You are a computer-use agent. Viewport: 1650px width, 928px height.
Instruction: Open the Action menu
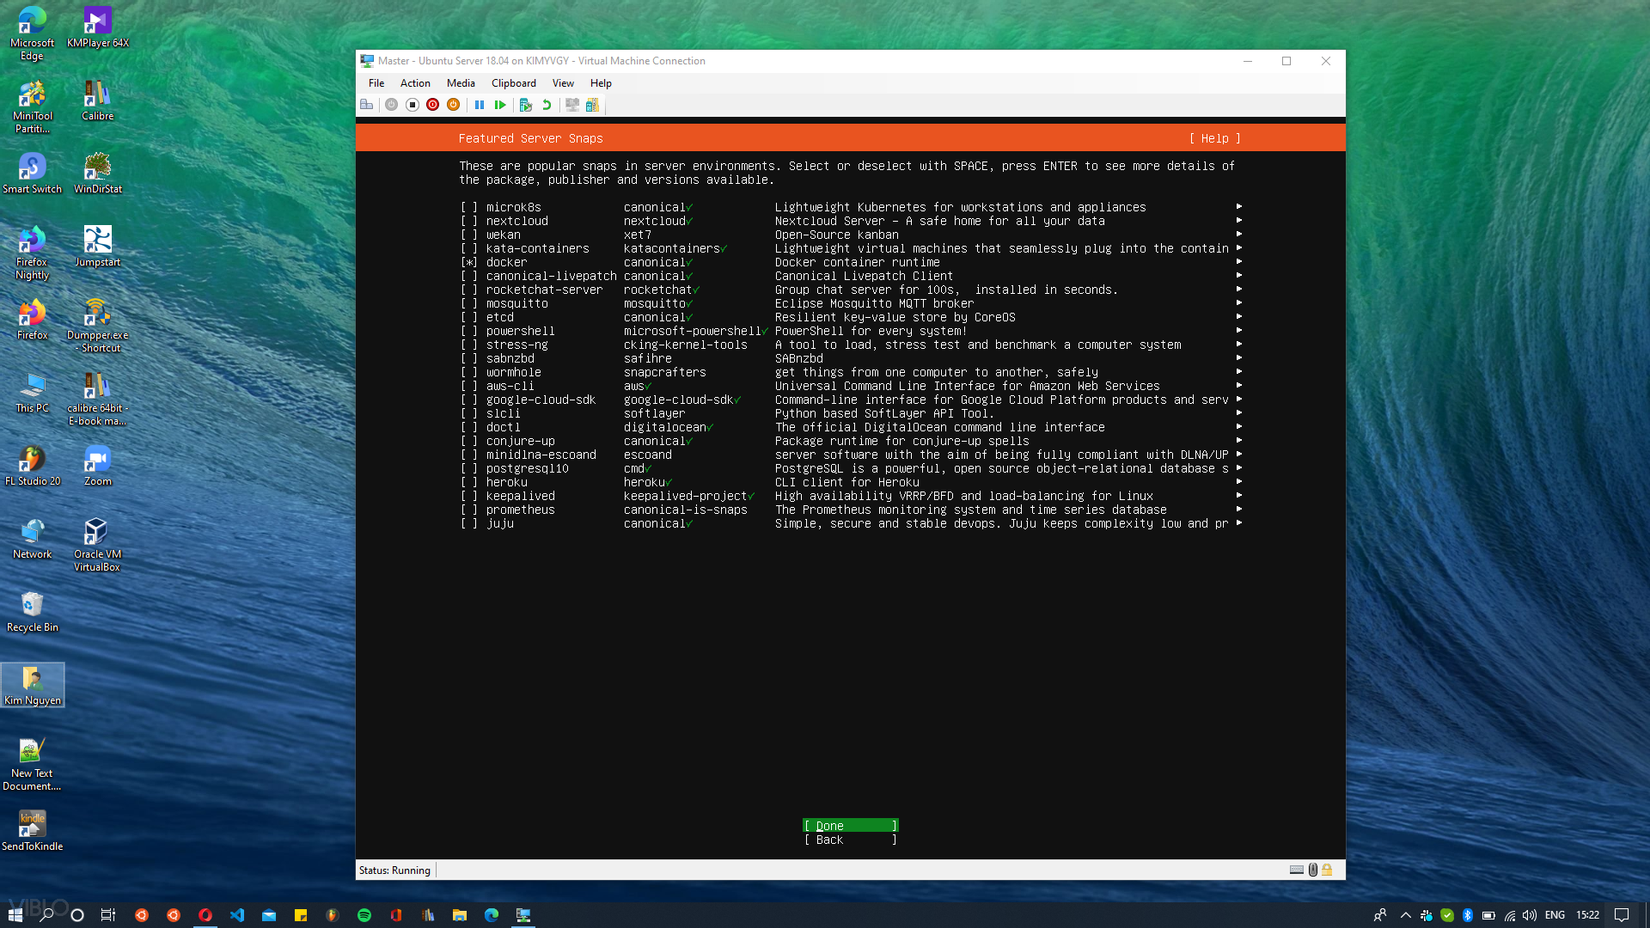click(415, 83)
